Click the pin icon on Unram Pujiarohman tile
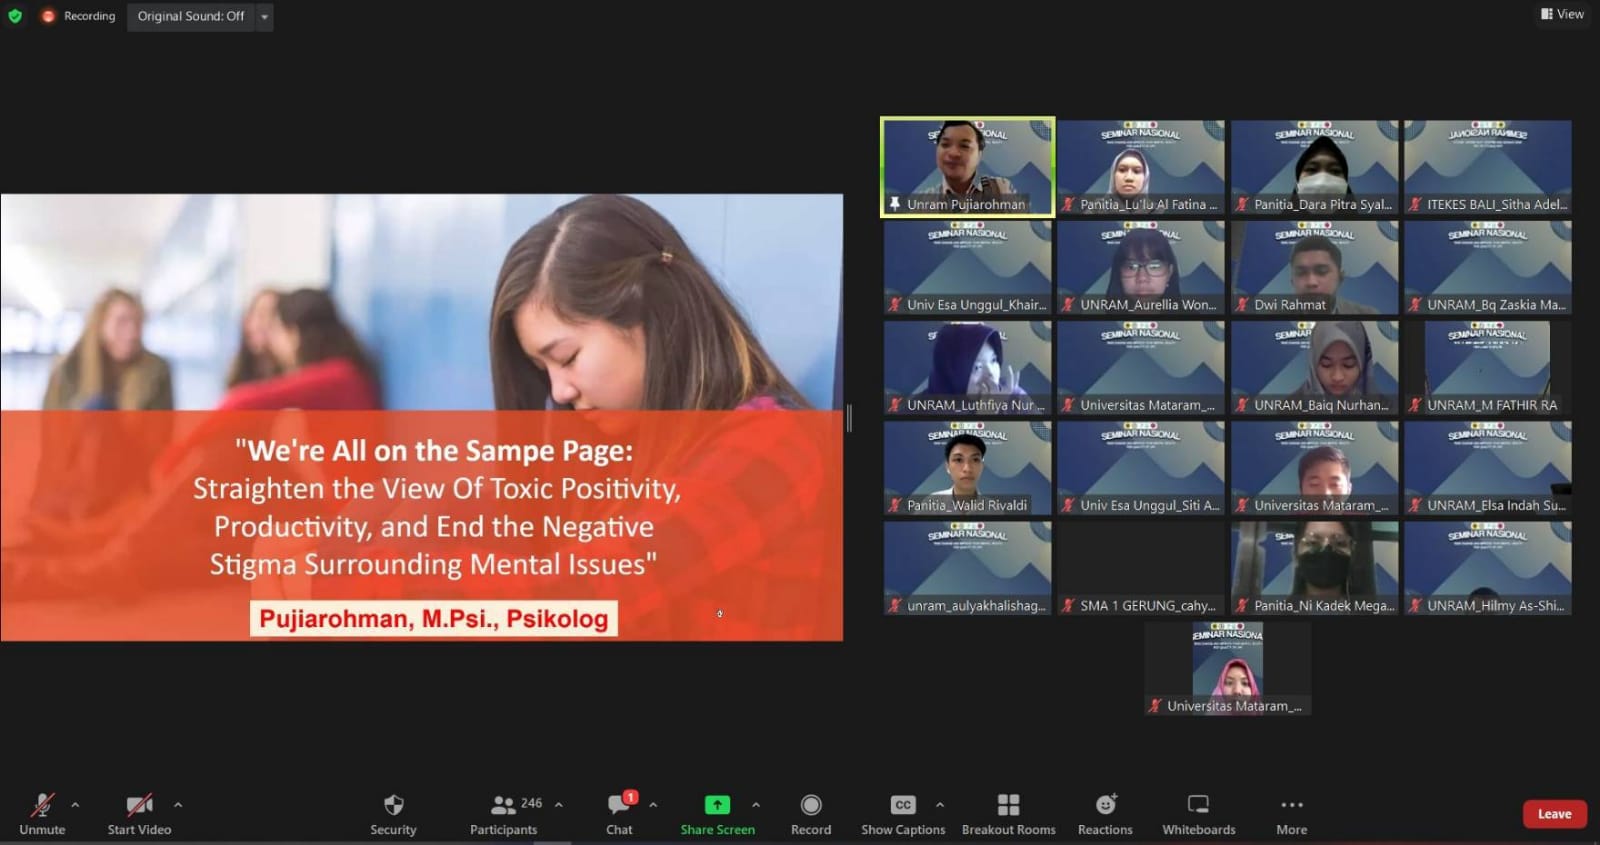This screenshot has height=845, width=1600. click(x=895, y=204)
